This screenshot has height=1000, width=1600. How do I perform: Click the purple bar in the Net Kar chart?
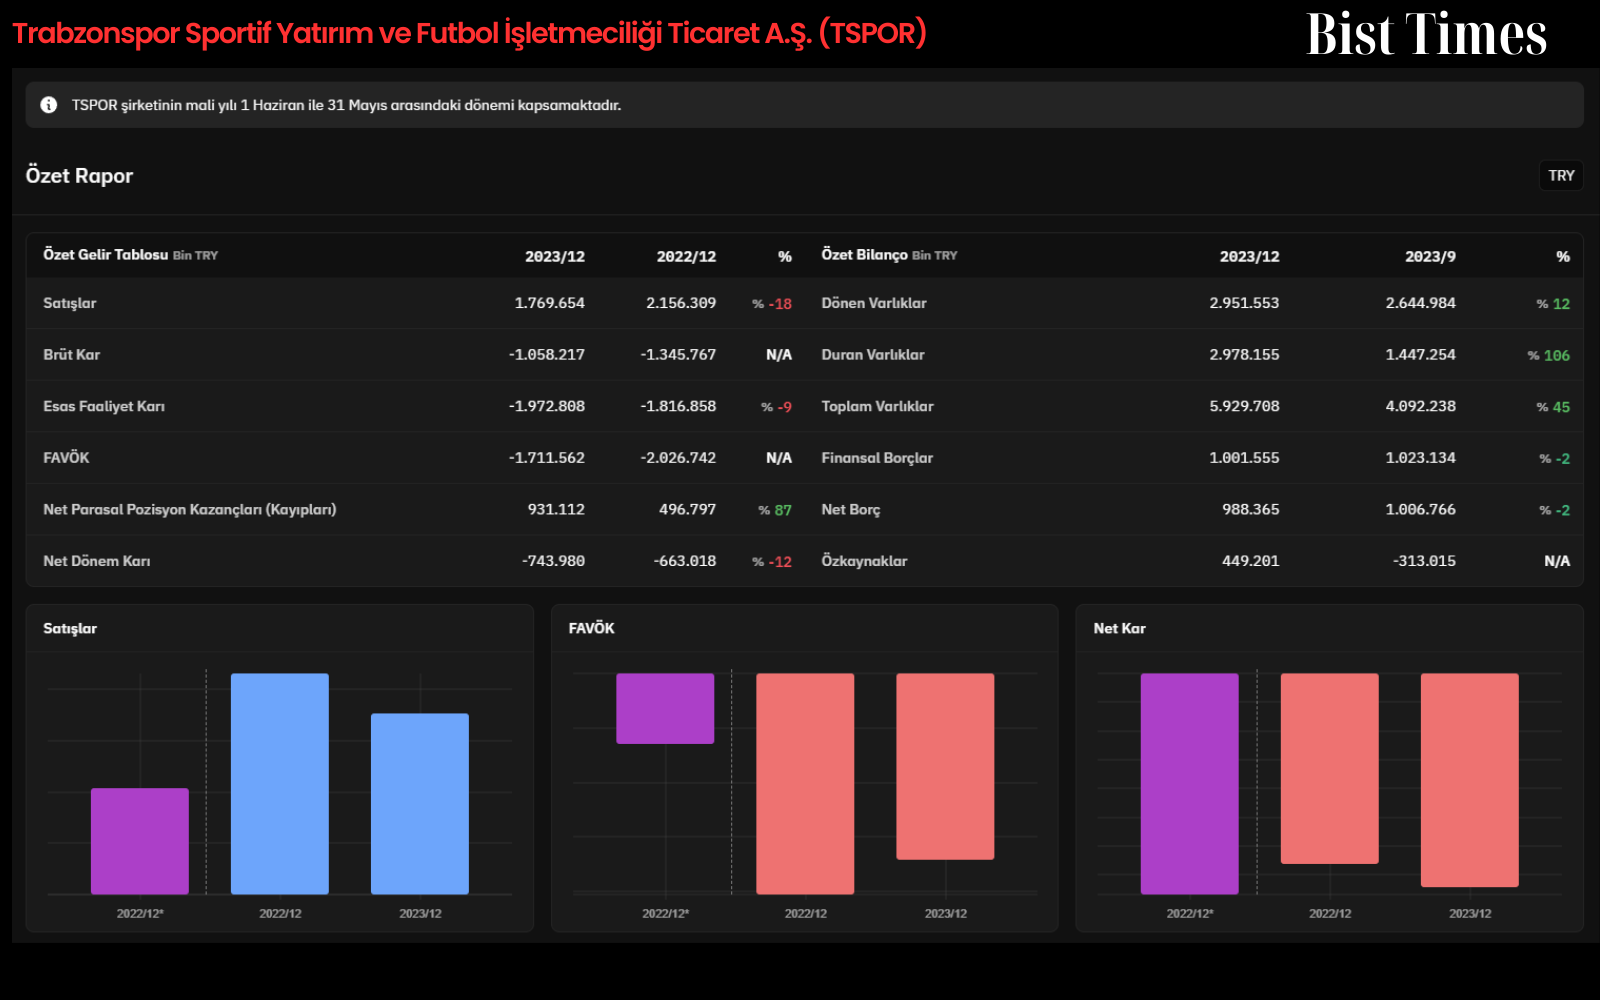point(1189,784)
